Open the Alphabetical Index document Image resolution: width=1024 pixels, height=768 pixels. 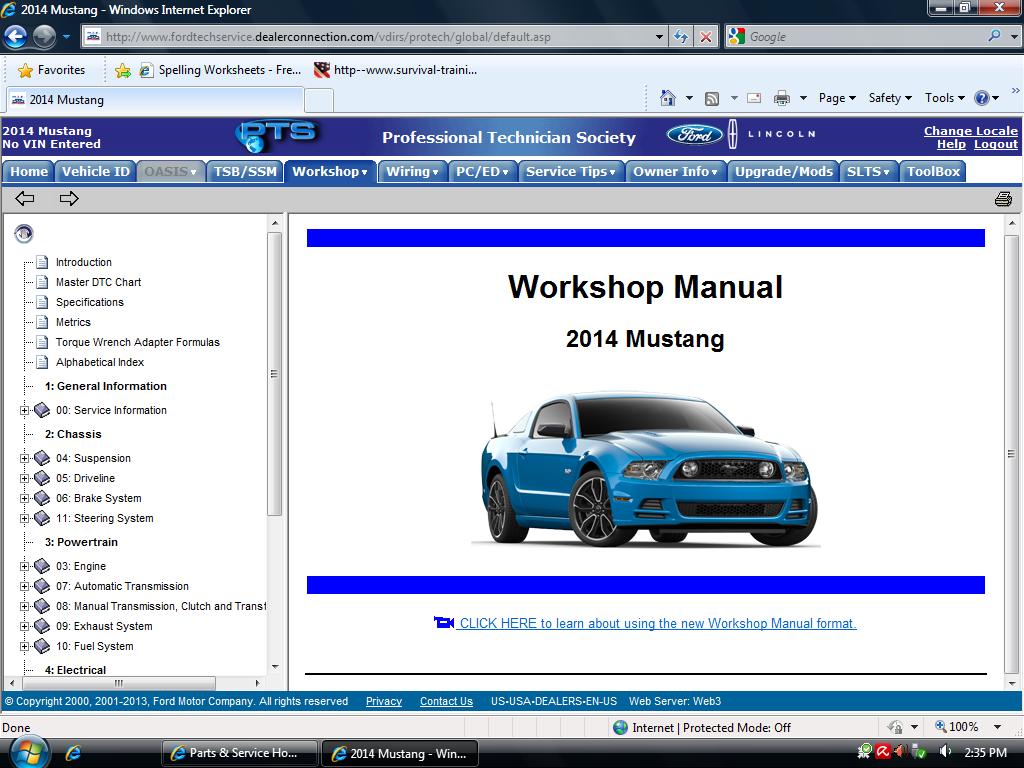click(99, 362)
